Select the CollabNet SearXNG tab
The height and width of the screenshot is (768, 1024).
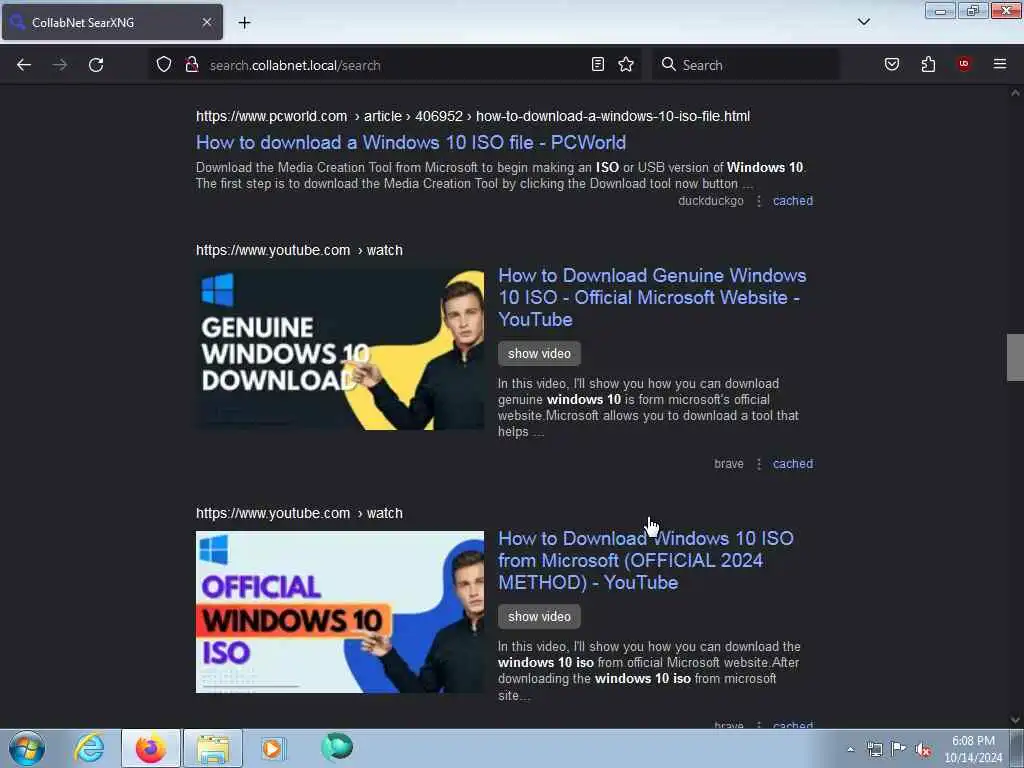coord(112,22)
